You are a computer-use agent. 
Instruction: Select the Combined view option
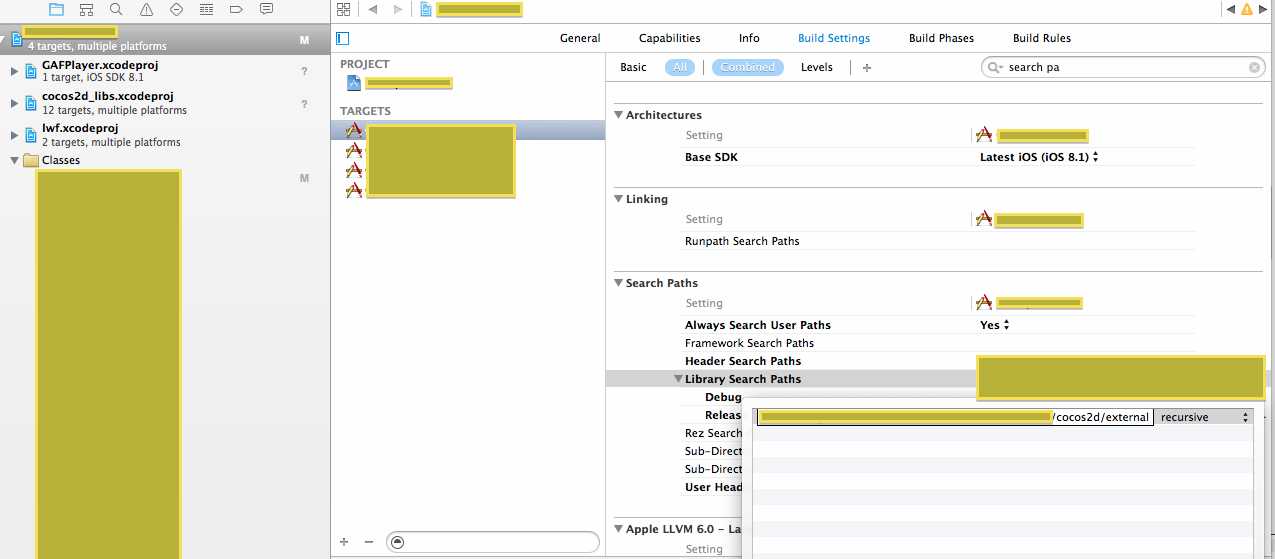coord(748,67)
